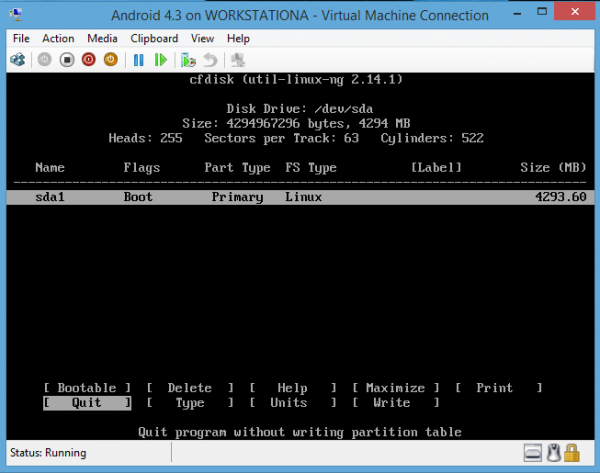The height and width of the screenshot is (473, 600).
Task: Click the [Label] column header
Action: pyautogui.click(x=436, y=168)
